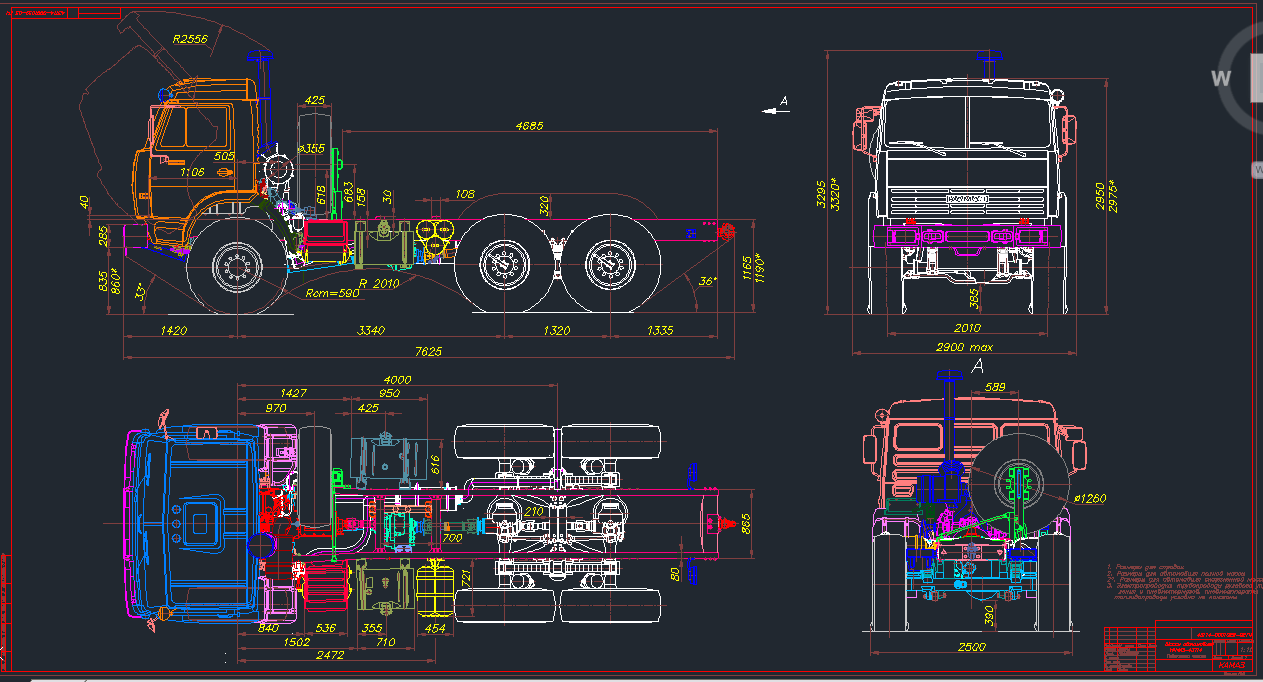Select the 390 vertical dimension
The image size is (1263, 682).
coord(990,618)
